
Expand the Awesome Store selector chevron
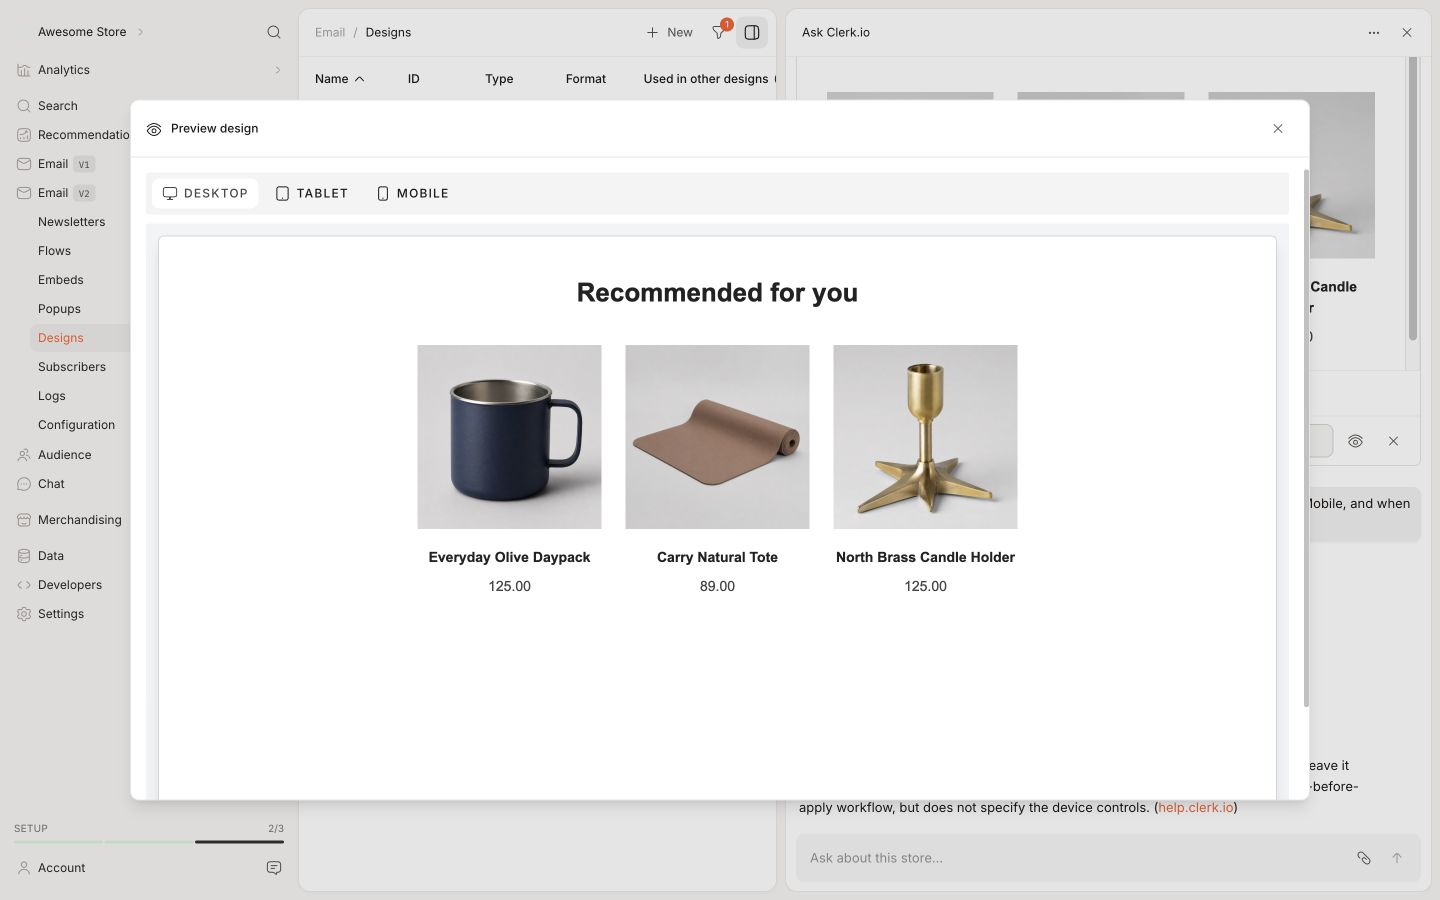141,32
